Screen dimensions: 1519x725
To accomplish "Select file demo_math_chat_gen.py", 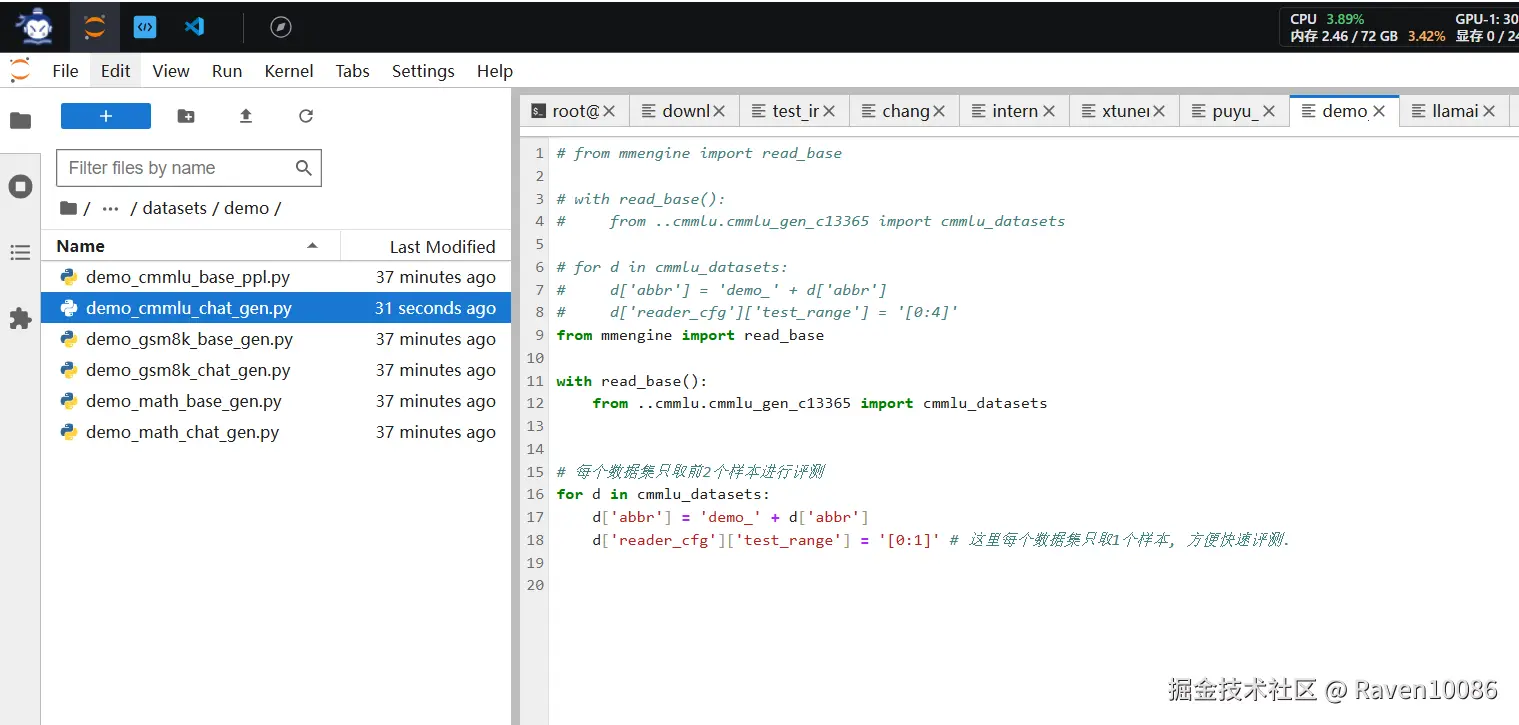I will click(x=276, y=432).
